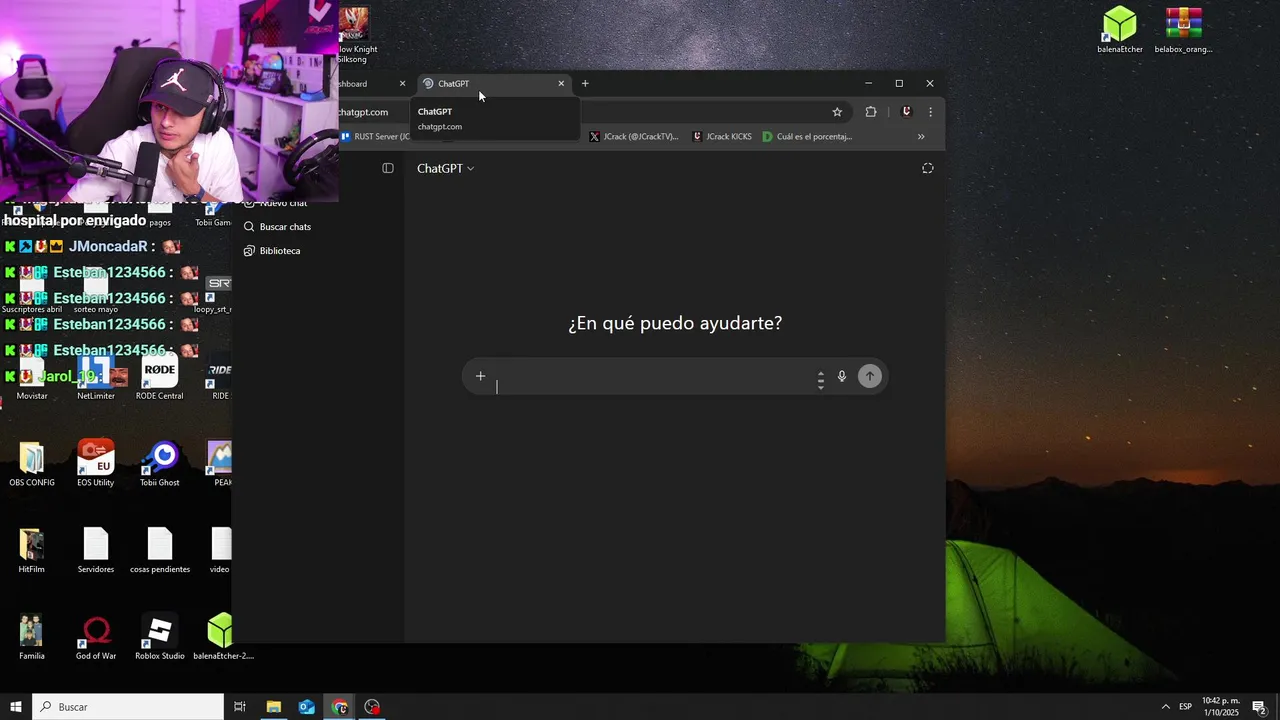This screenshot has height=720, width=1280.
Task: Select the RODE Central desktop icon
Action: coord(160,378)
